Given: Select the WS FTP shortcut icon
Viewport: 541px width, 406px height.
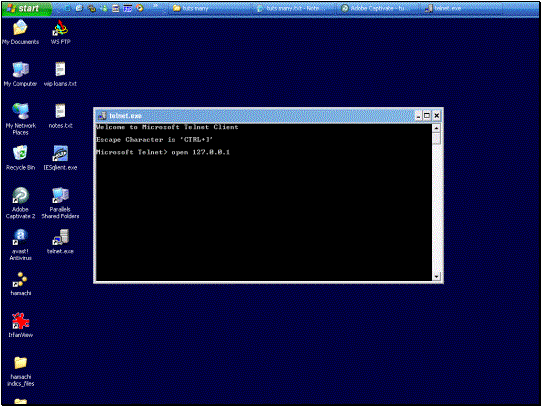Looking at the screenshot, I should [x=60, y=32].
